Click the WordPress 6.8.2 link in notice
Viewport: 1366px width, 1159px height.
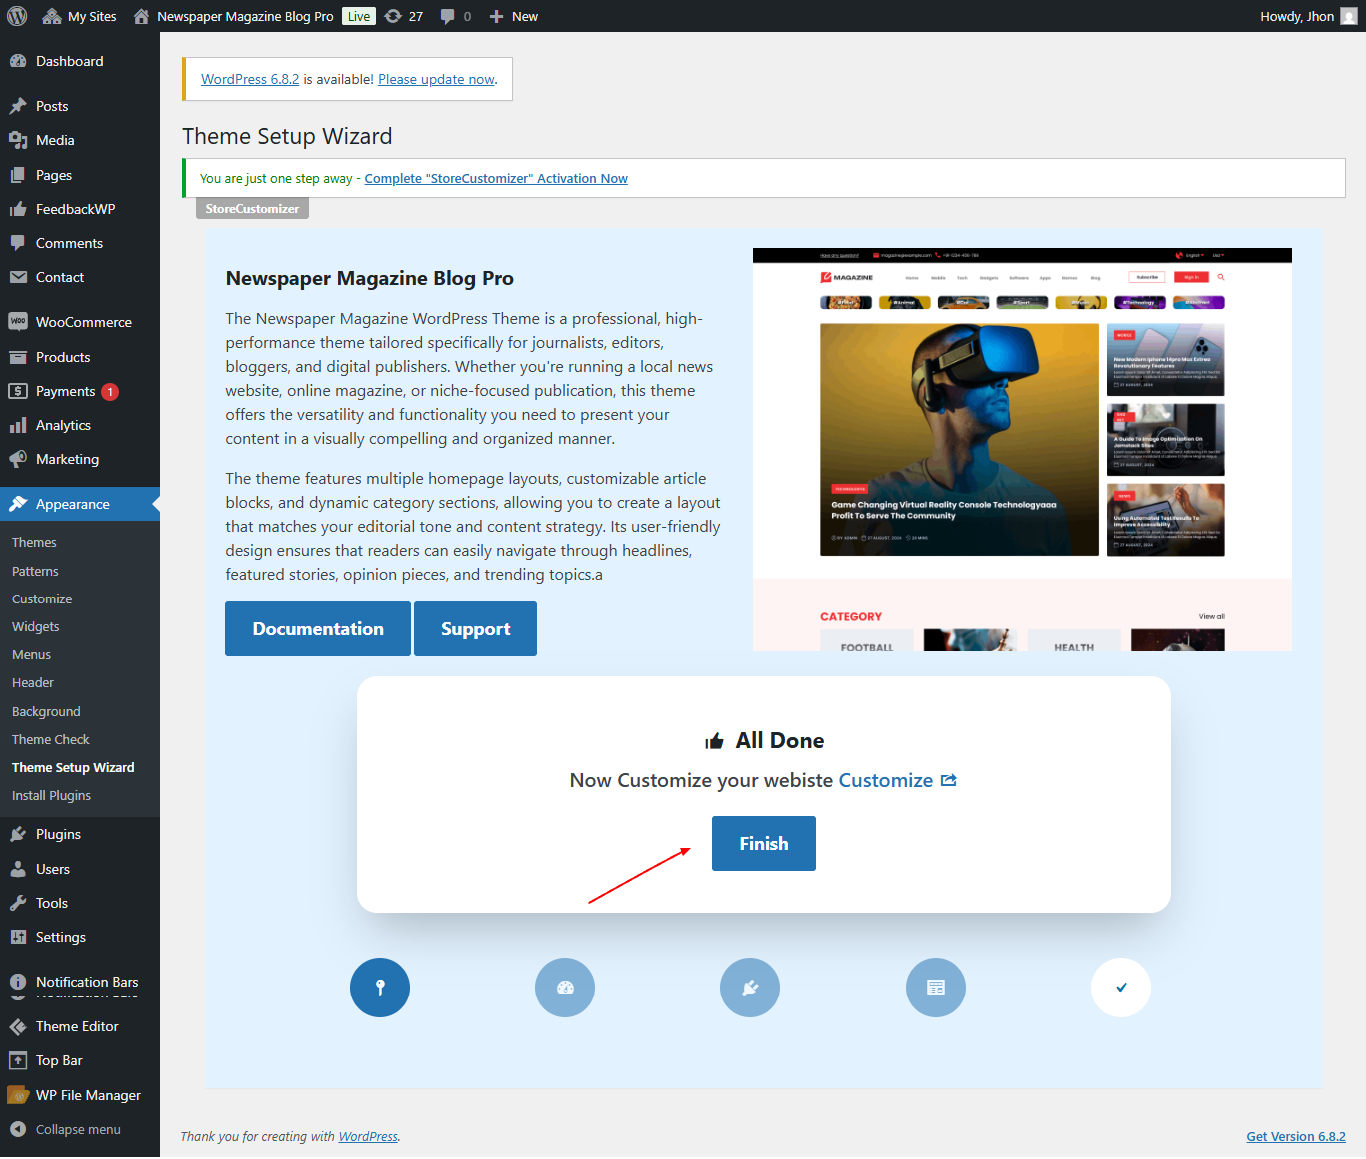250,79
